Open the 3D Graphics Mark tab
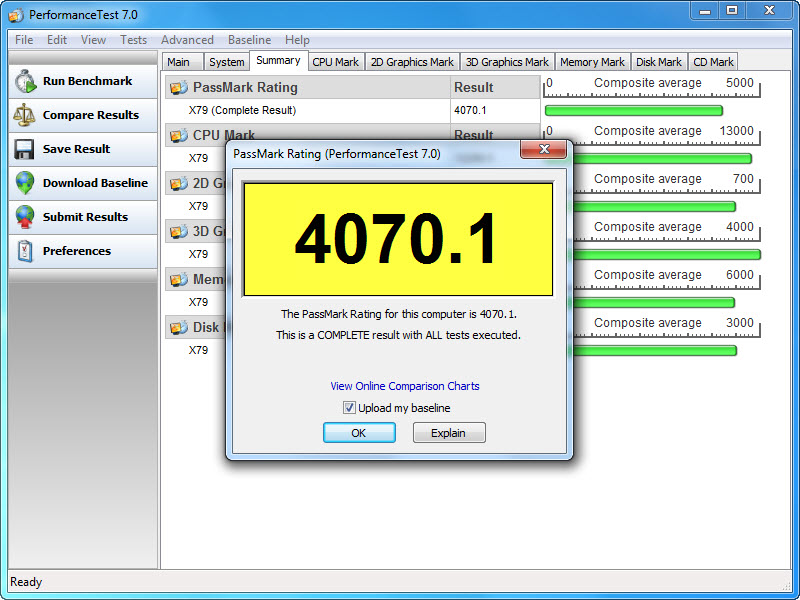Screen dimensions: 800x600 pyautogui.click(x=507, y=62)
